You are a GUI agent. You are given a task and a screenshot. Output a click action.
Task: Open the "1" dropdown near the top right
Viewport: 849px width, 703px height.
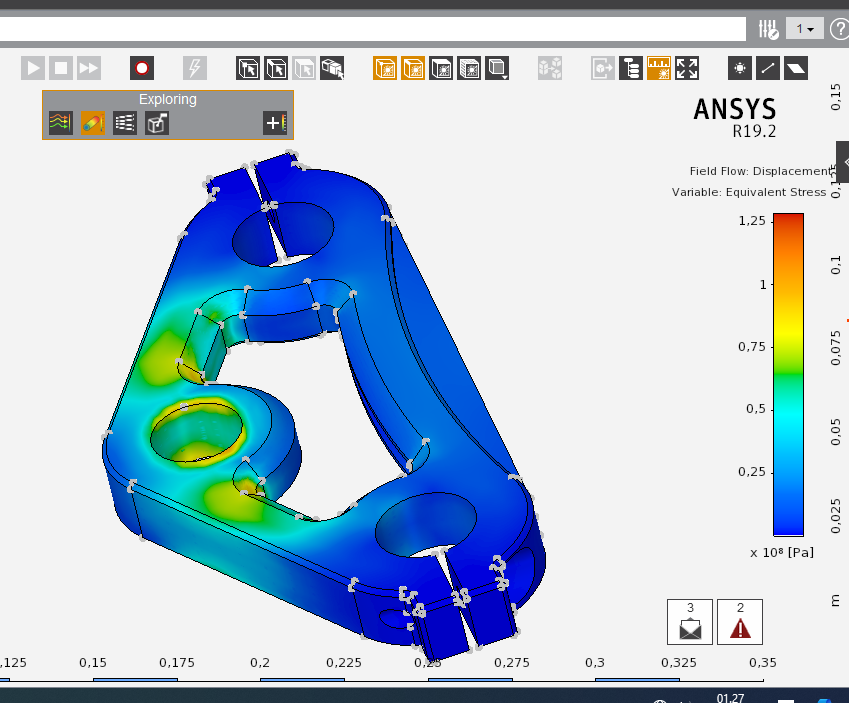coord(804,28)
